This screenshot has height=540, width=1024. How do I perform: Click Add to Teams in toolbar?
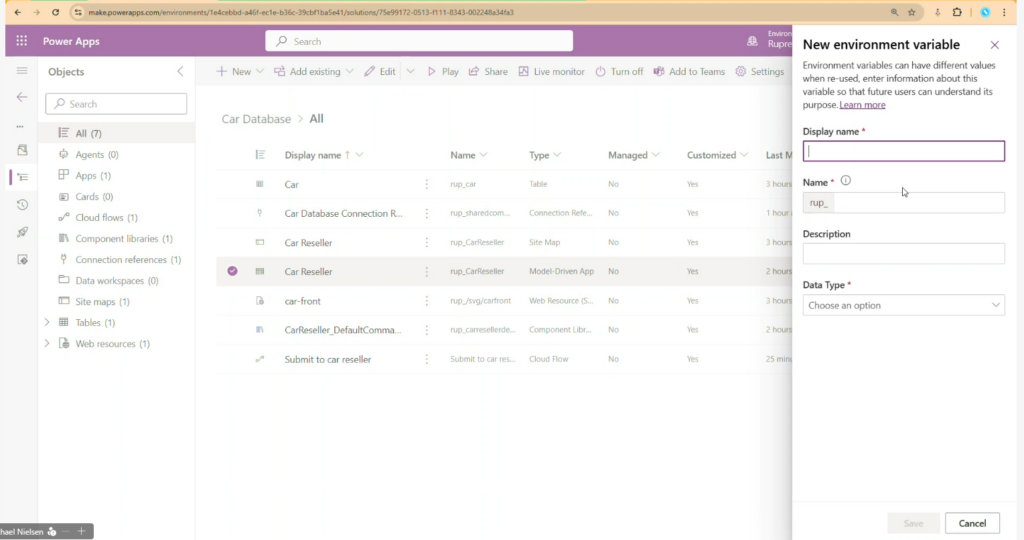coord(689,72)
